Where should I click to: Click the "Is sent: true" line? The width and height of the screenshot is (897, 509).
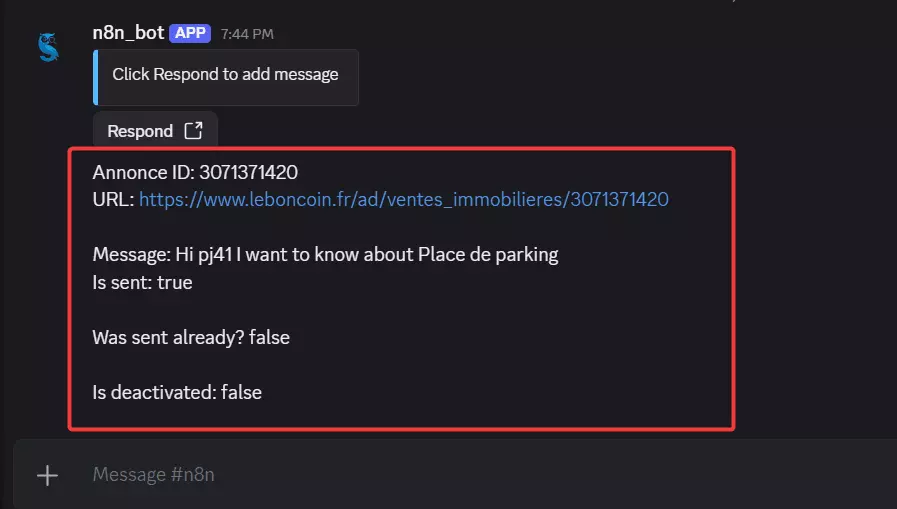[x=142, y=282]
